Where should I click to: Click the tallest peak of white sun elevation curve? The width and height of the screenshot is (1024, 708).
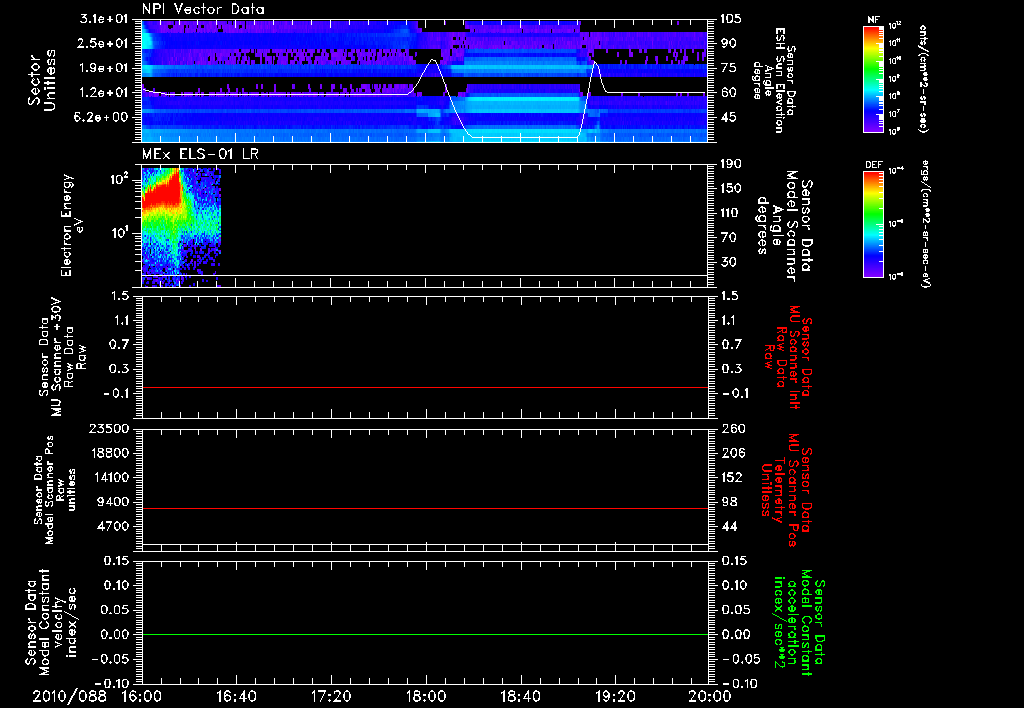click(x=432, y=60)
